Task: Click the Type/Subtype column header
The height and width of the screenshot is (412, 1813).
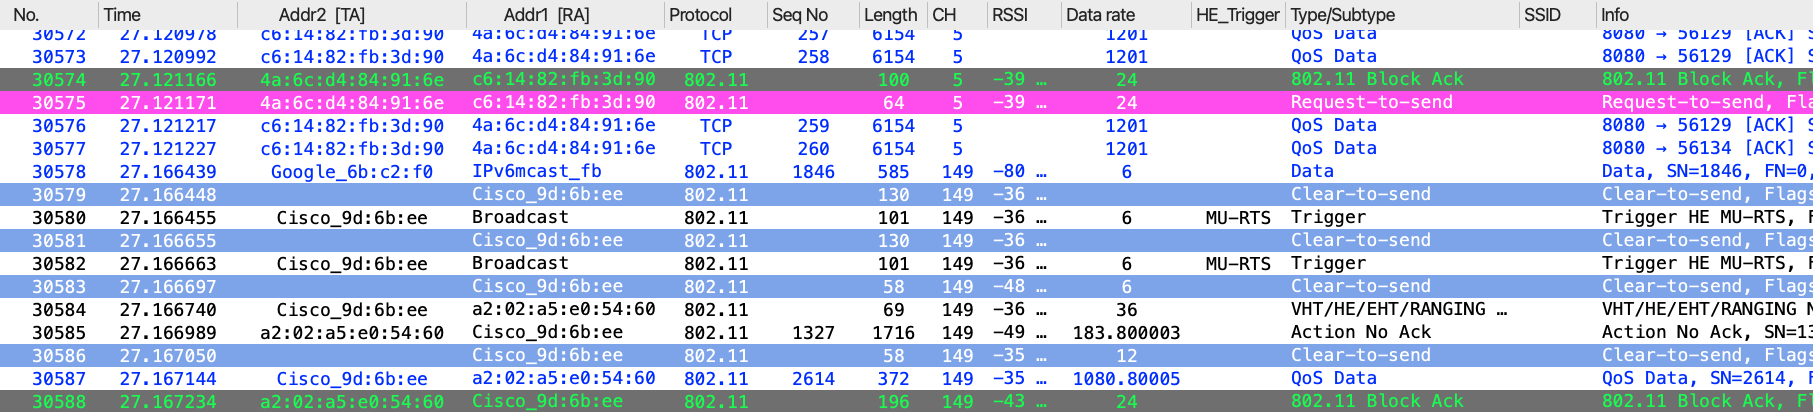Action: point(1342,15)
